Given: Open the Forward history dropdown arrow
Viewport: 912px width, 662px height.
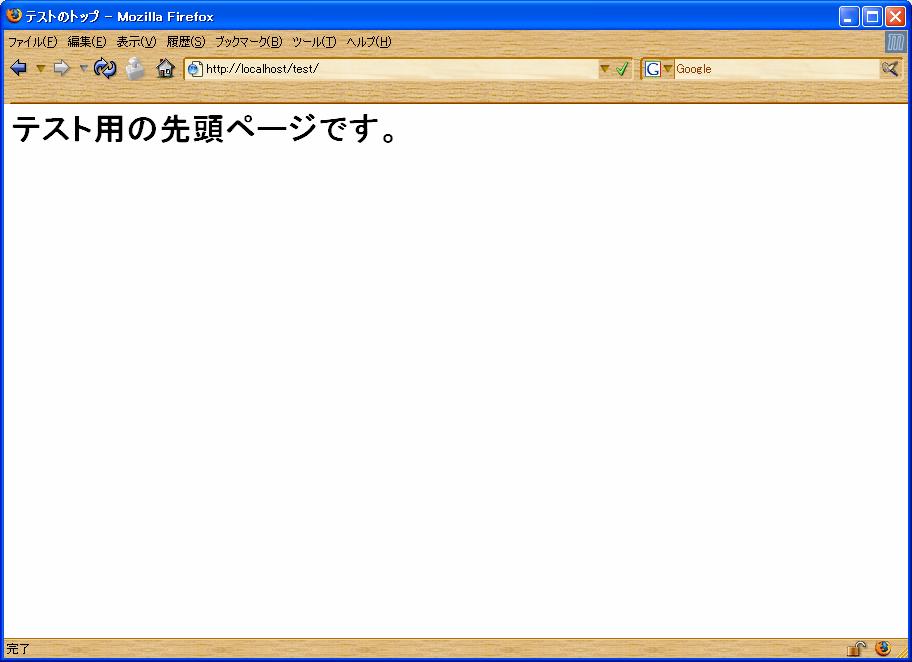Looking at the screenshot, I should [83, 68].
